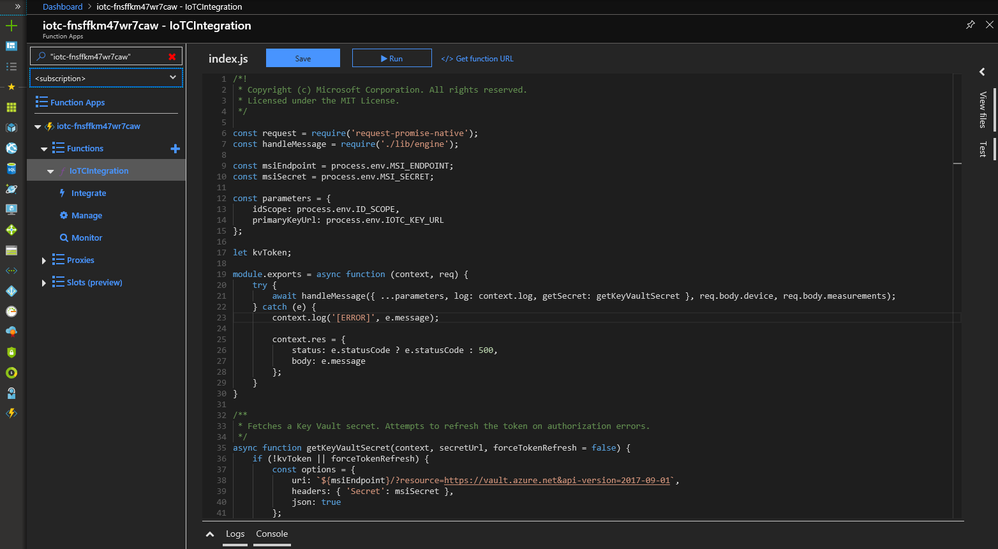
Task: Open Manage with the gear icon
Action: point(86,215)
